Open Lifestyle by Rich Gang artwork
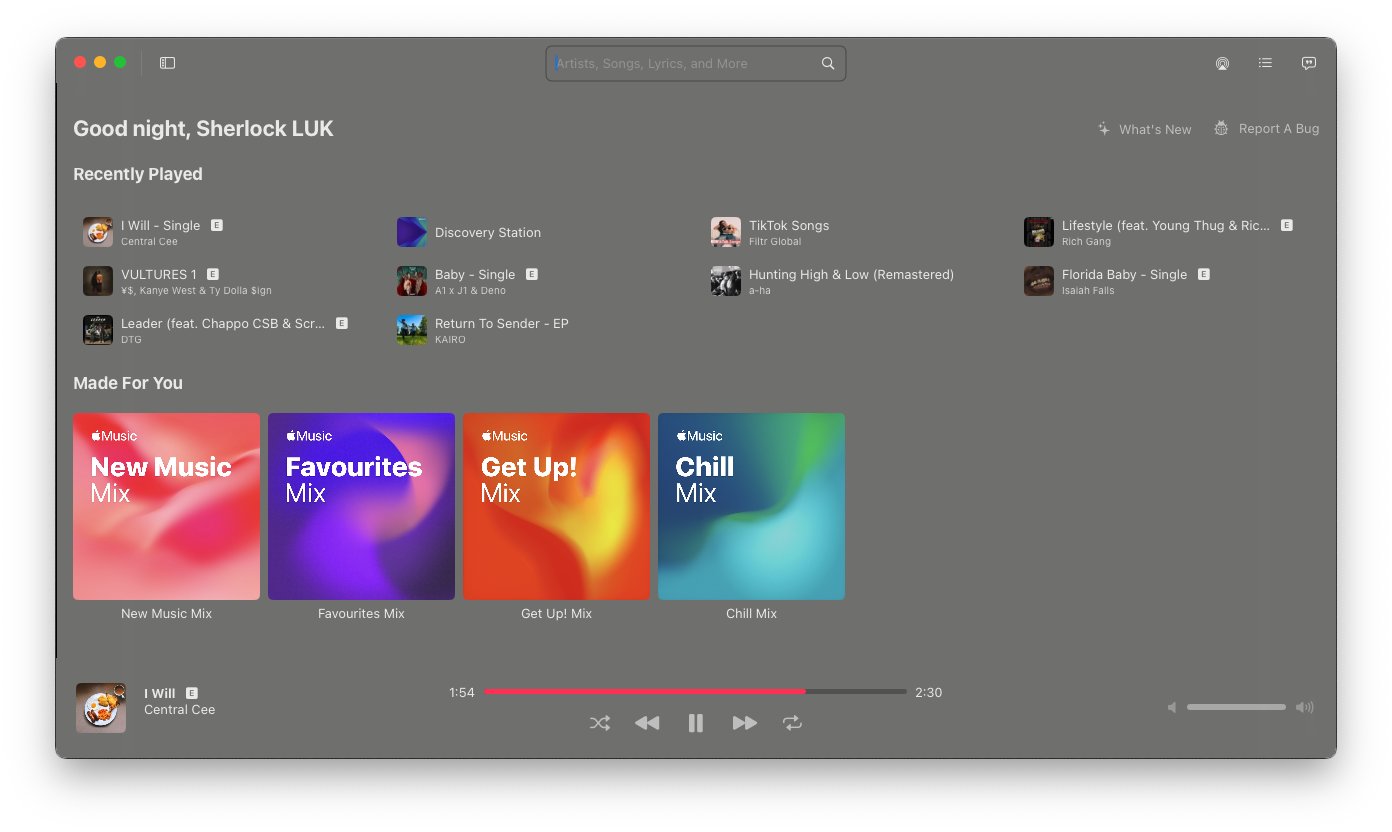This screenshot has height=832, width=1392. [x=1039, y=232]
